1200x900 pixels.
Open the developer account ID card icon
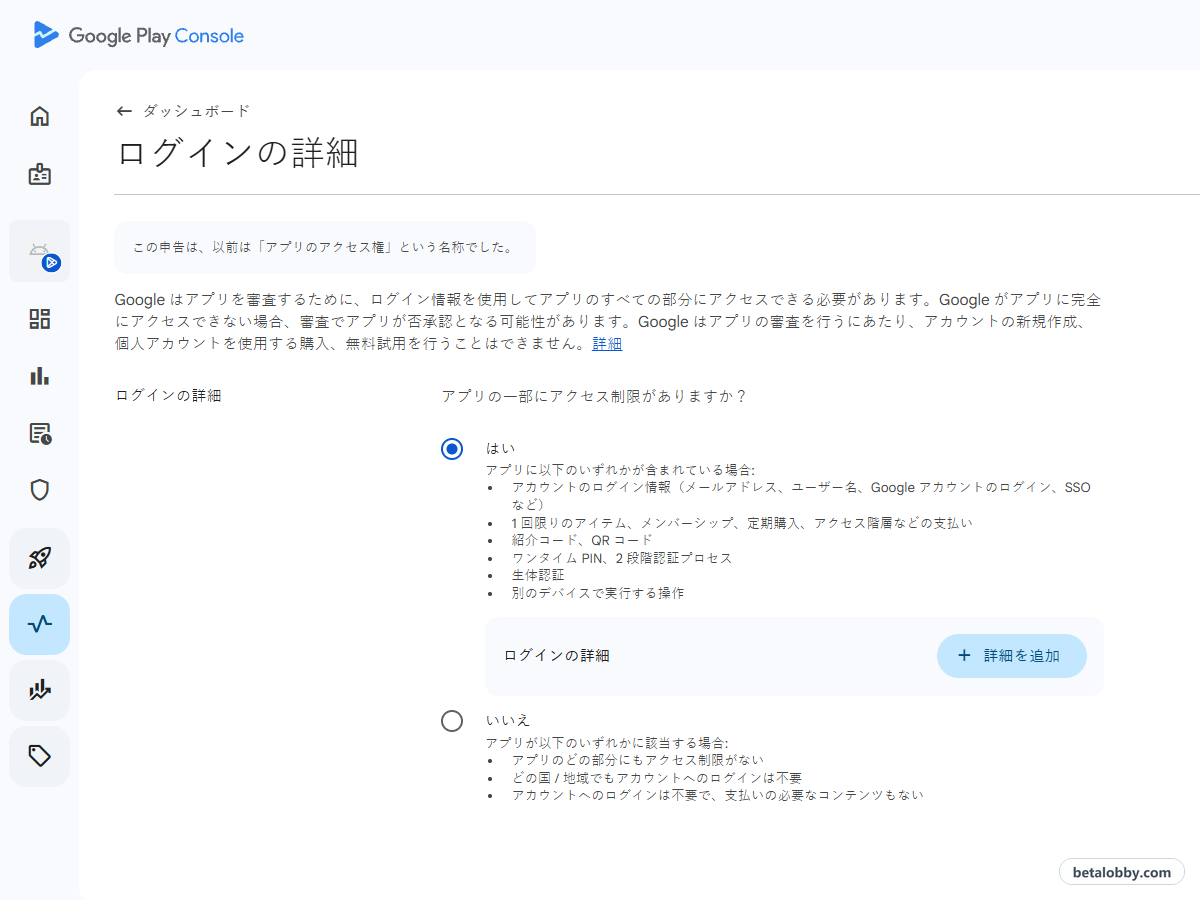click(x=39, y=175)
